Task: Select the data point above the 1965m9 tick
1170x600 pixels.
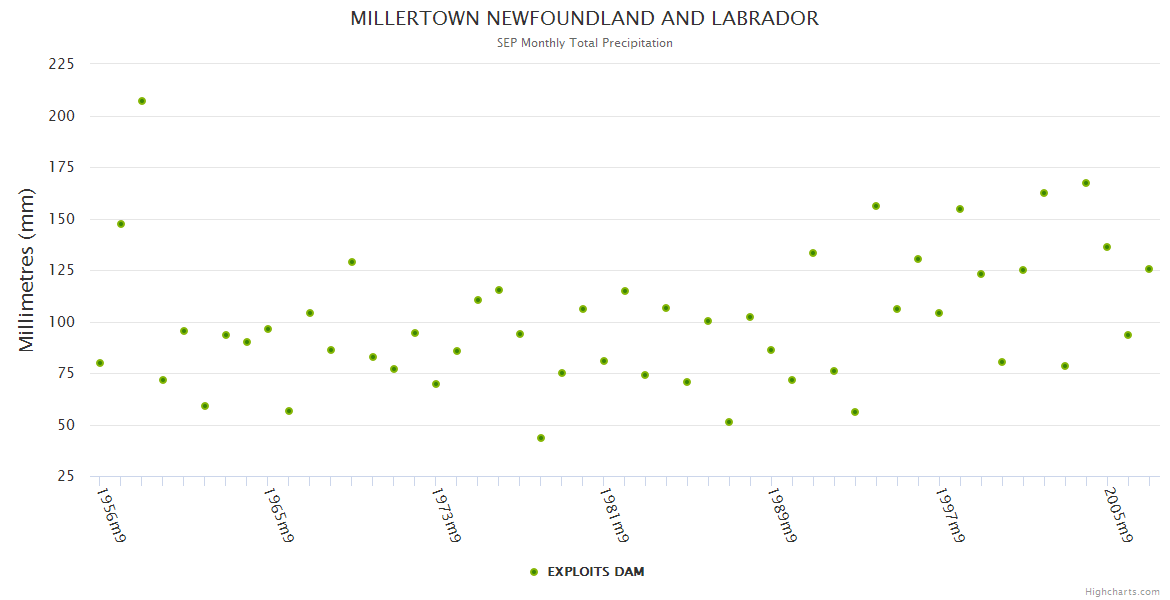Action: coord(268,329)
